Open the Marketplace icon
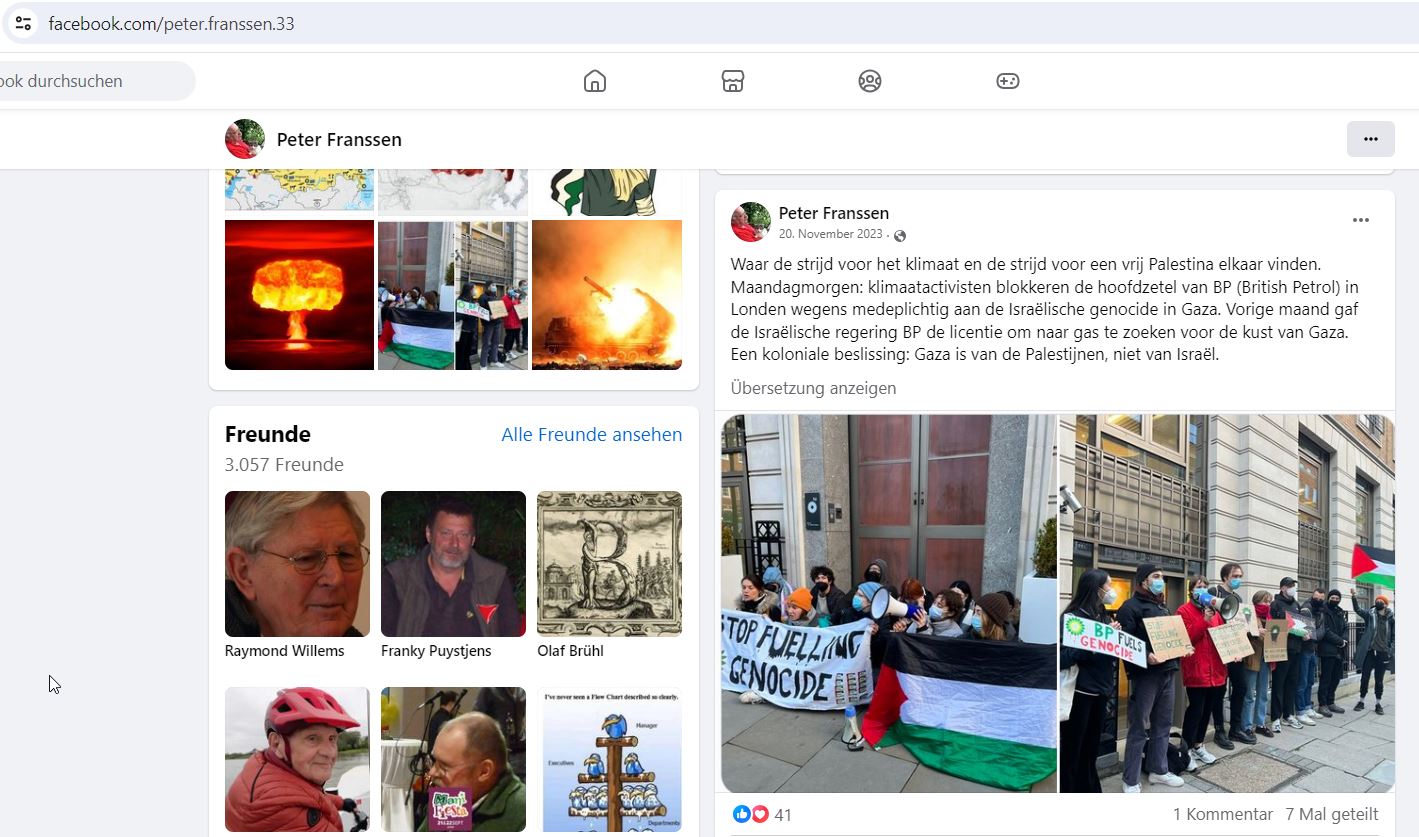The image size is (1419, 837). [733, 81]
